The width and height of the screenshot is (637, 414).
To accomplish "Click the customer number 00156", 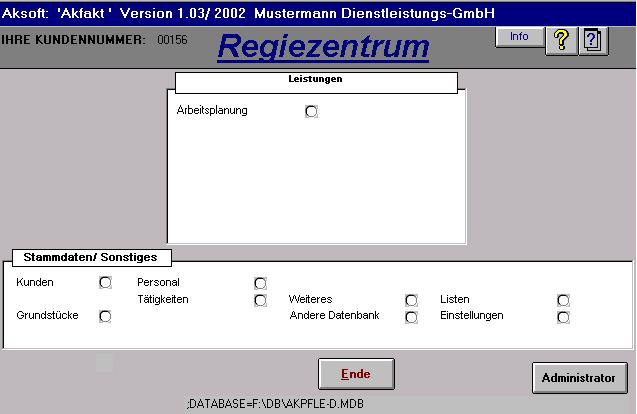I will click(172, 40).
